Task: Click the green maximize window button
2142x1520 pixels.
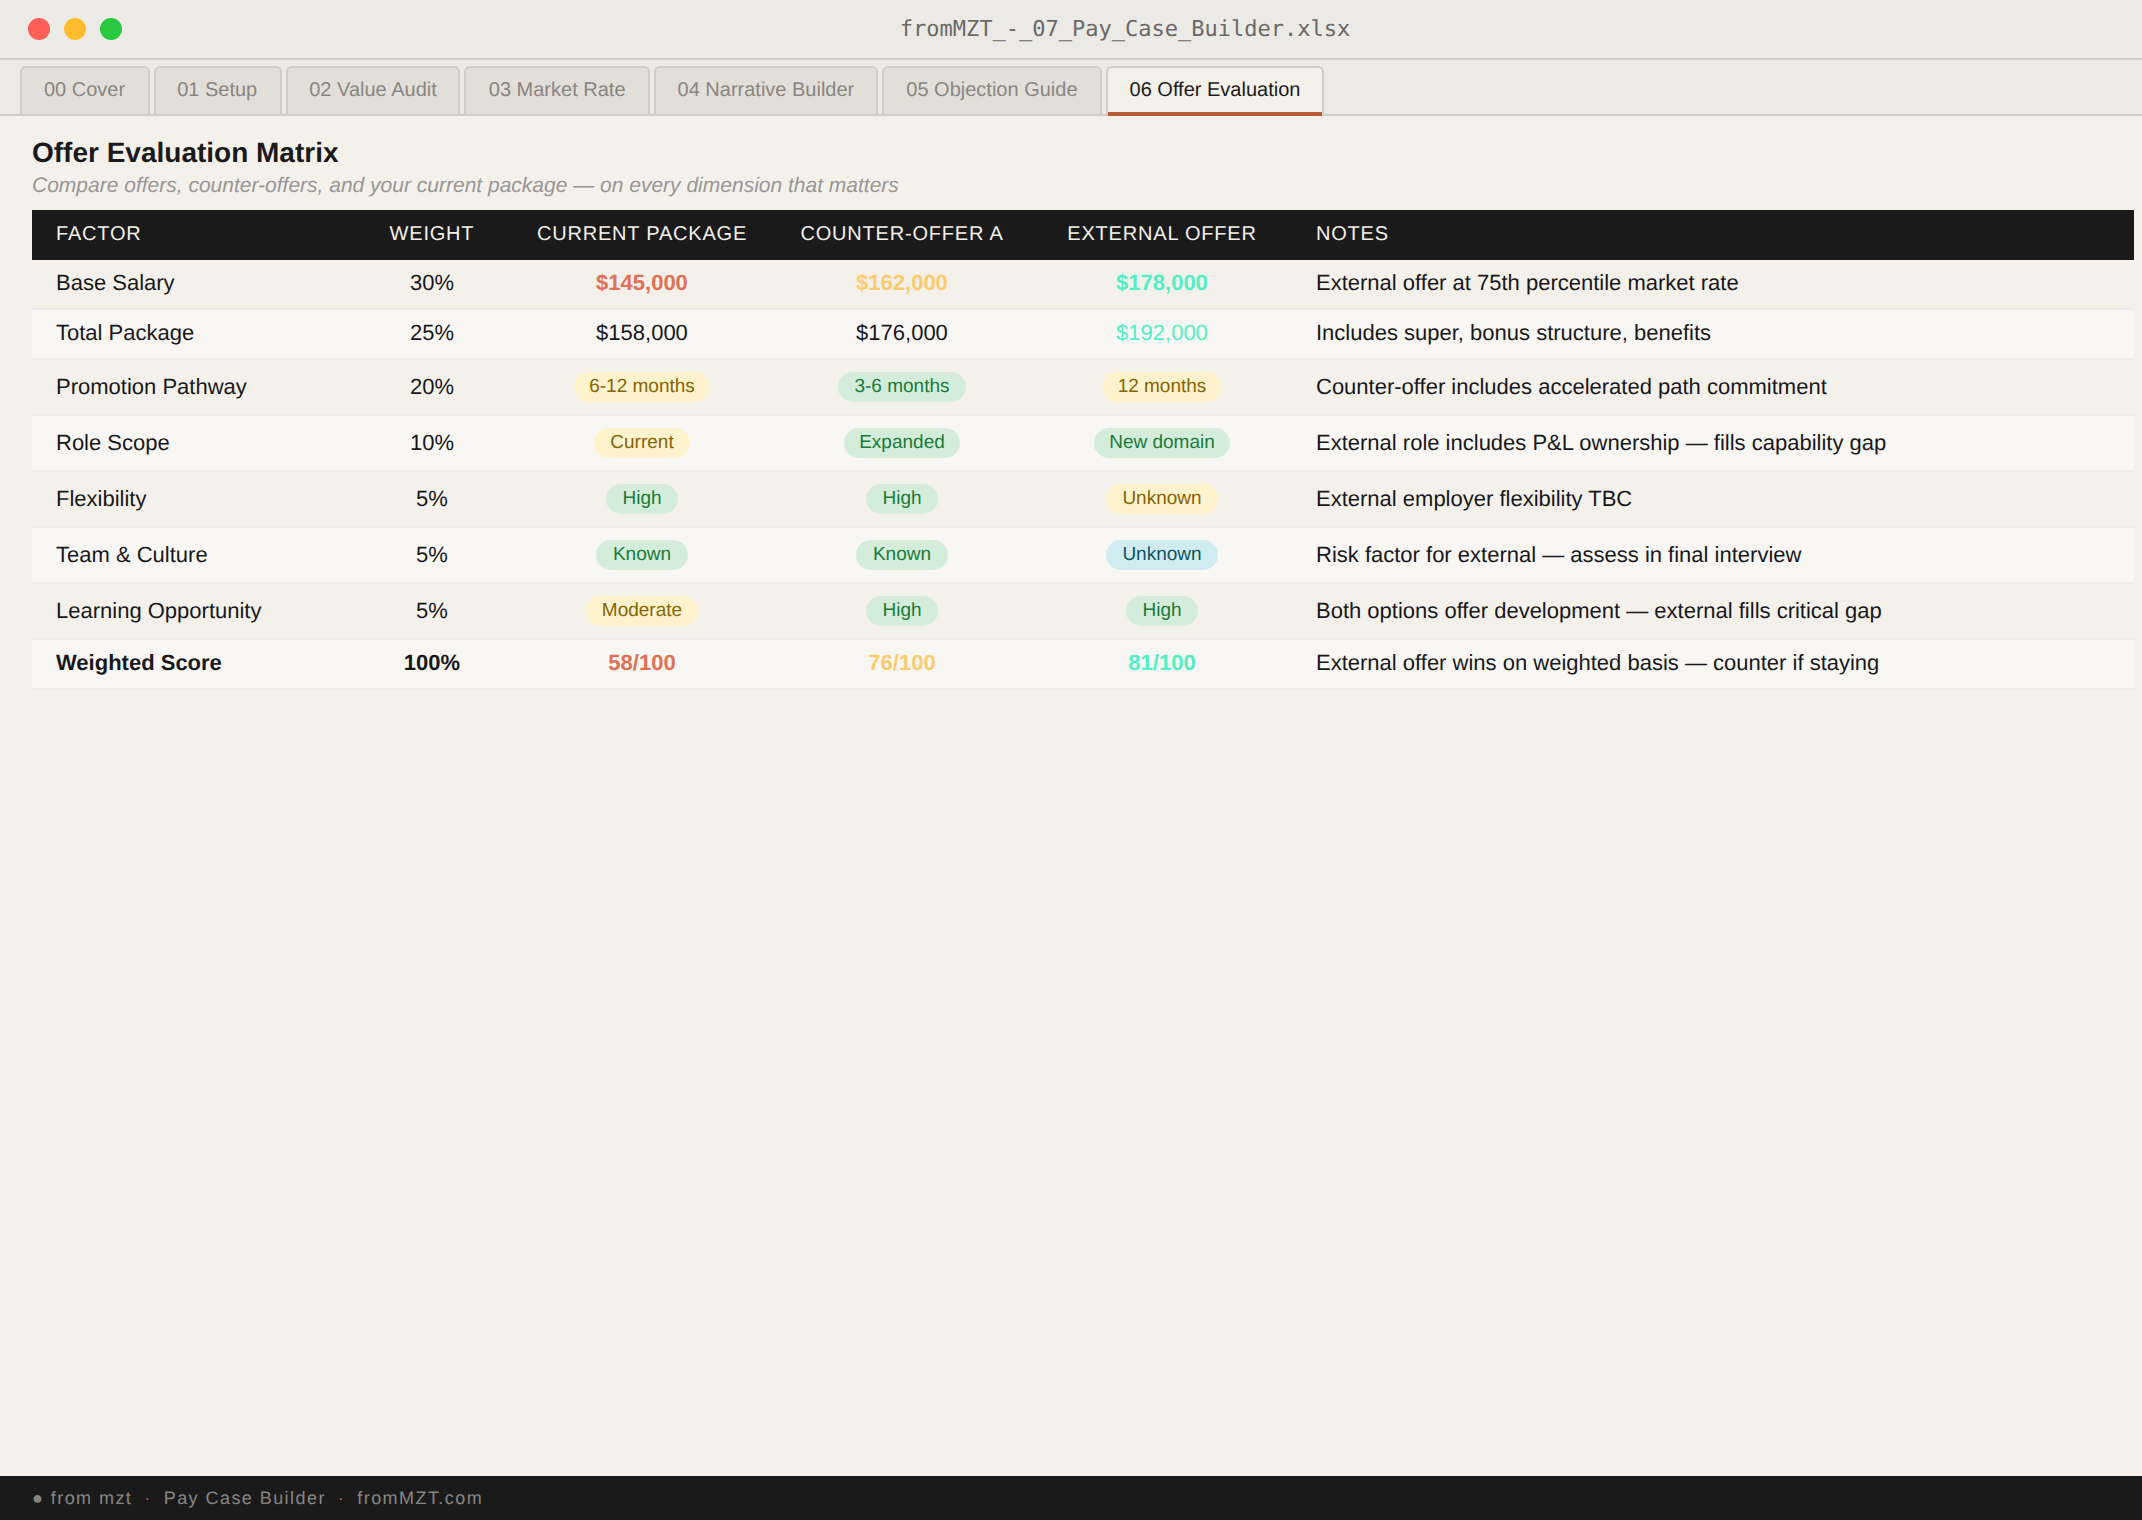Action: coord(111,29)
